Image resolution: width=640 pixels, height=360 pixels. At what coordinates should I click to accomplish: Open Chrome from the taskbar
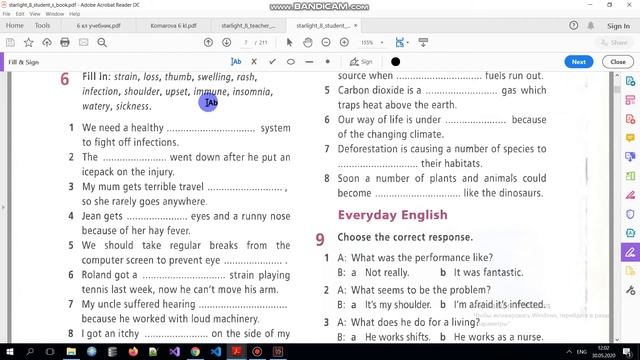(x=195, y=351)
